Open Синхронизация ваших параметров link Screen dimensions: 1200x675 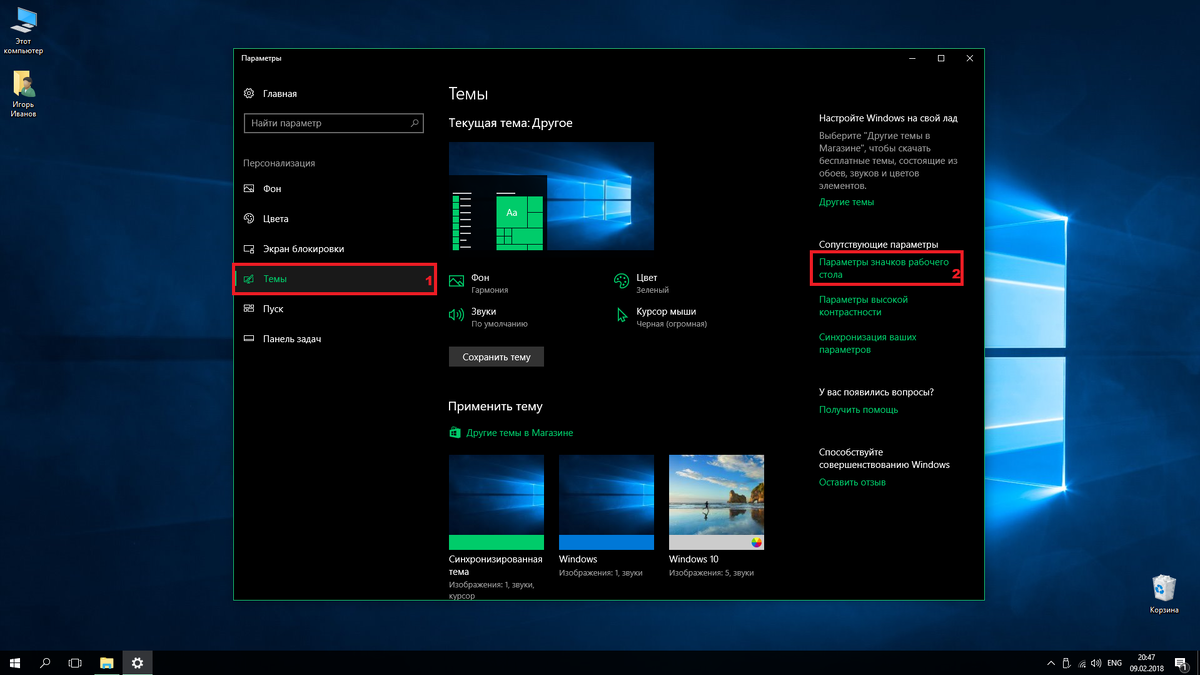(x=867, y=344)
